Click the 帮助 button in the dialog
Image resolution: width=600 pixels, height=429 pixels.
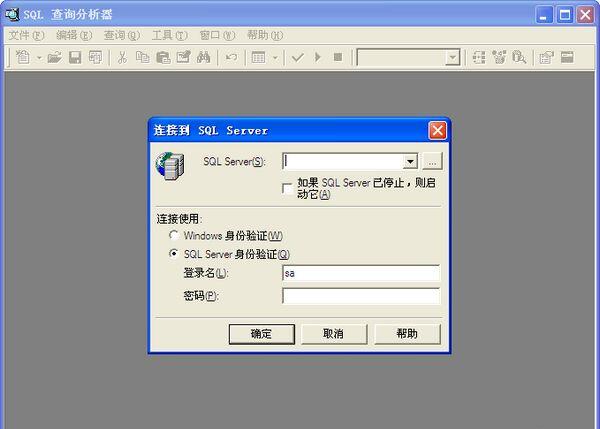(407, 334)
